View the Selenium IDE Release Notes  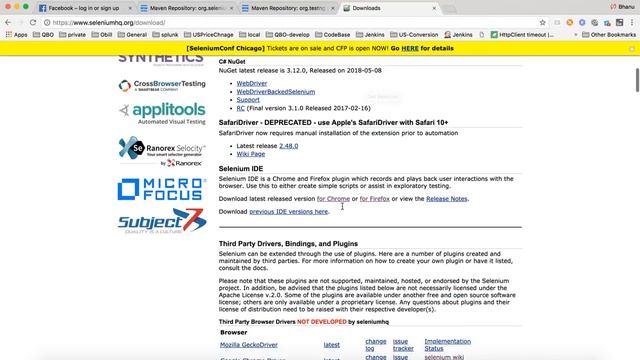pyautogui.click(x=447, y=199)
